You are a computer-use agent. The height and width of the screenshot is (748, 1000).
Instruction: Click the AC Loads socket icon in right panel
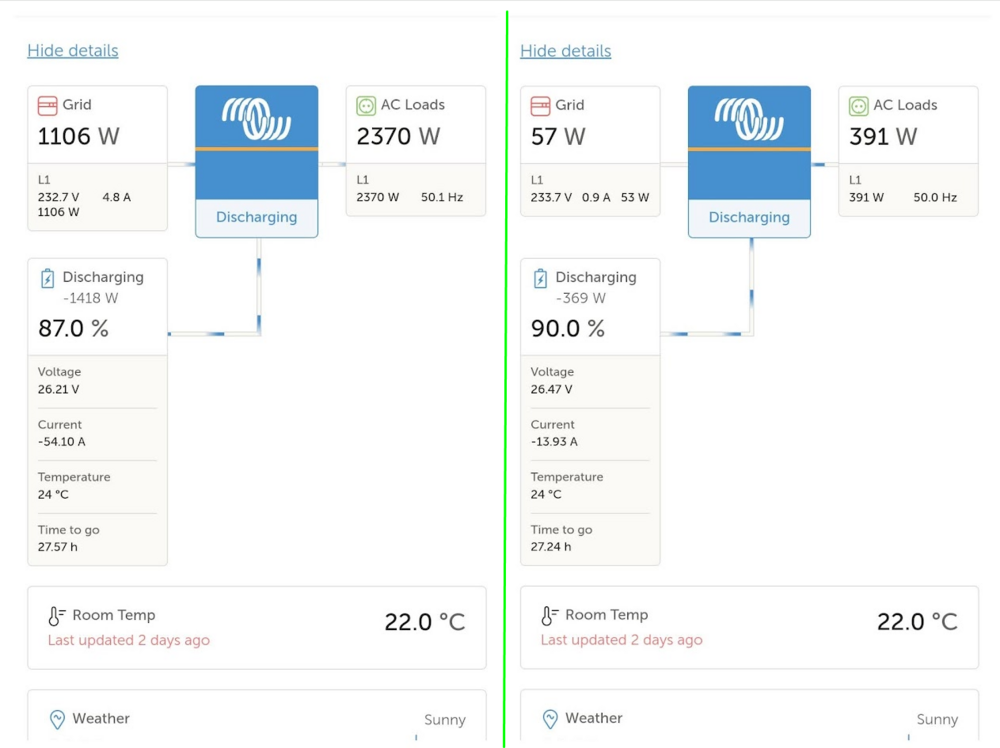click(x=858, y=105)
